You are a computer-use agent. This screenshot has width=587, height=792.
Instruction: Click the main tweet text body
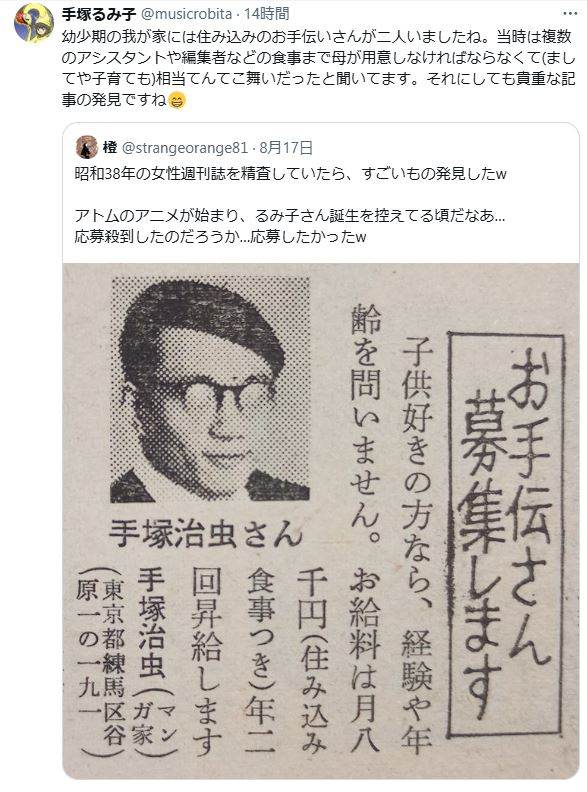tap(318, 68)
